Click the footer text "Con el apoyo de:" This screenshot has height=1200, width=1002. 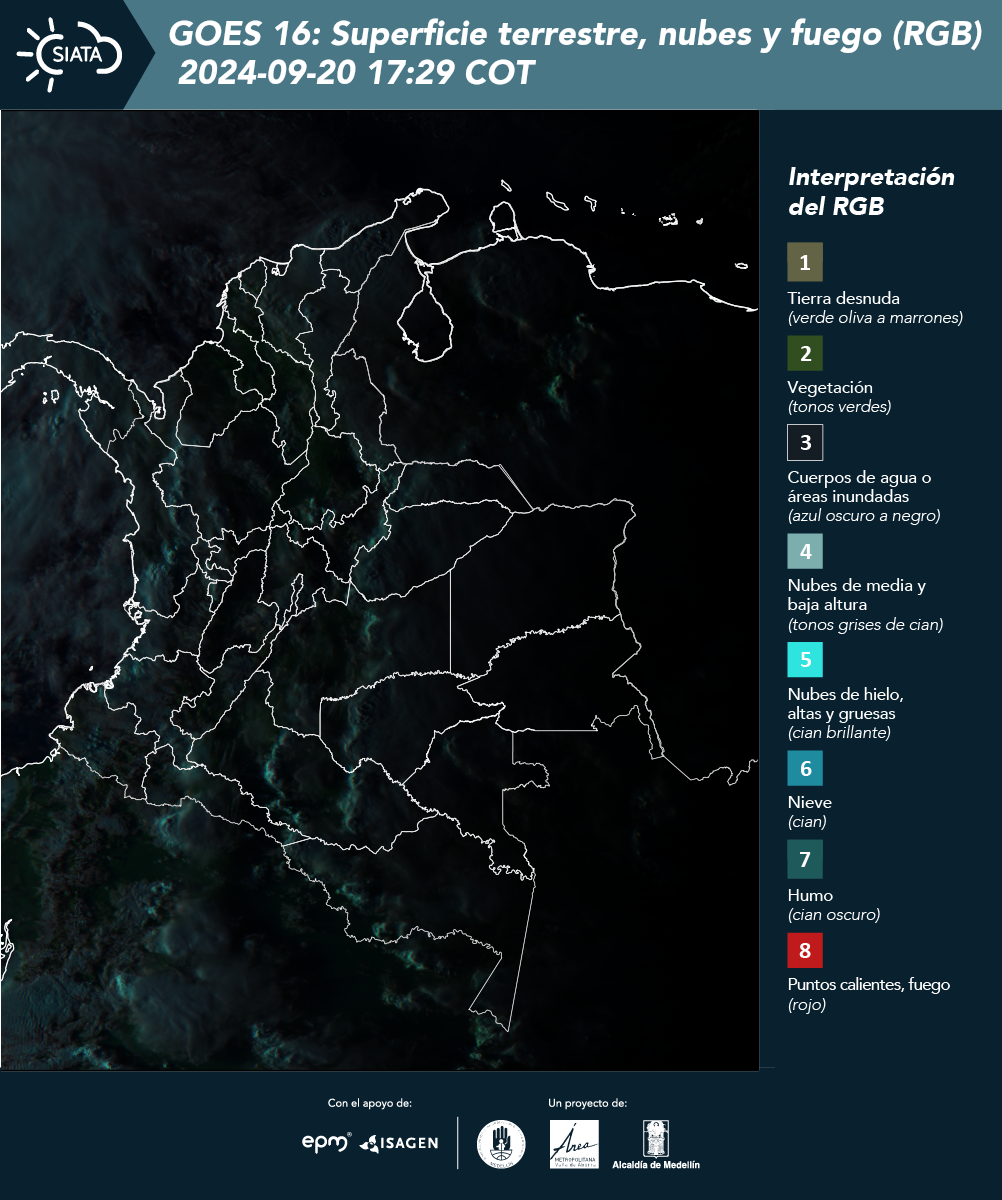370,1103
